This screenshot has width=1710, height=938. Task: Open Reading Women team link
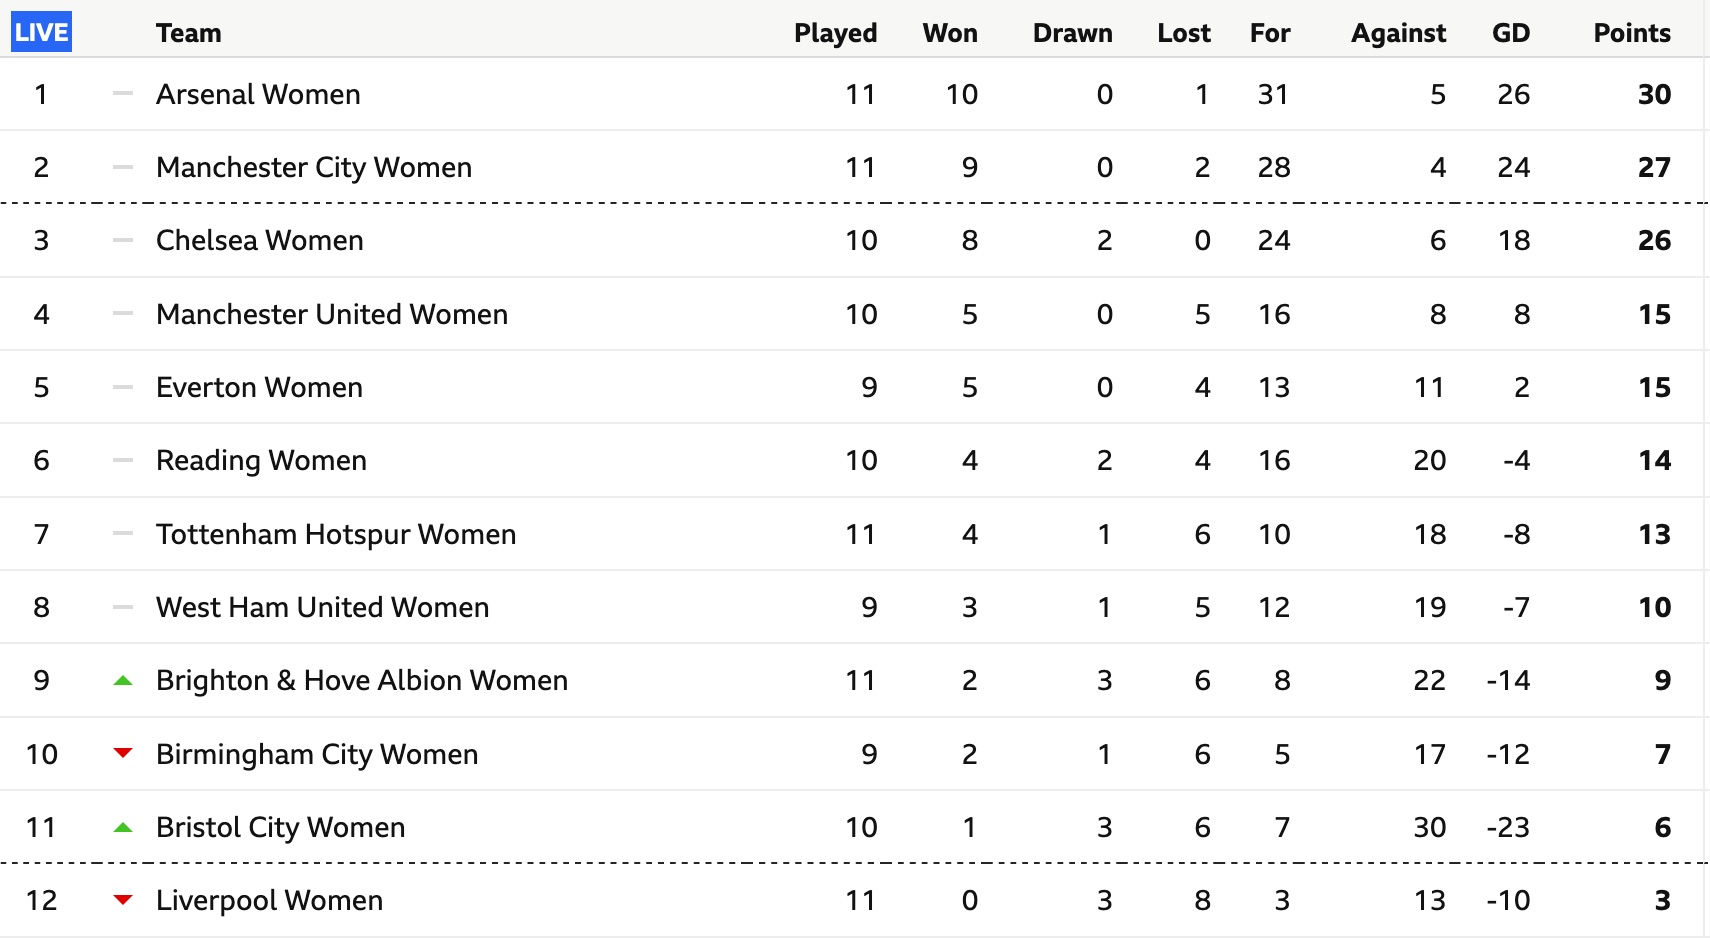pyautogui.click(x=261, y=460)
